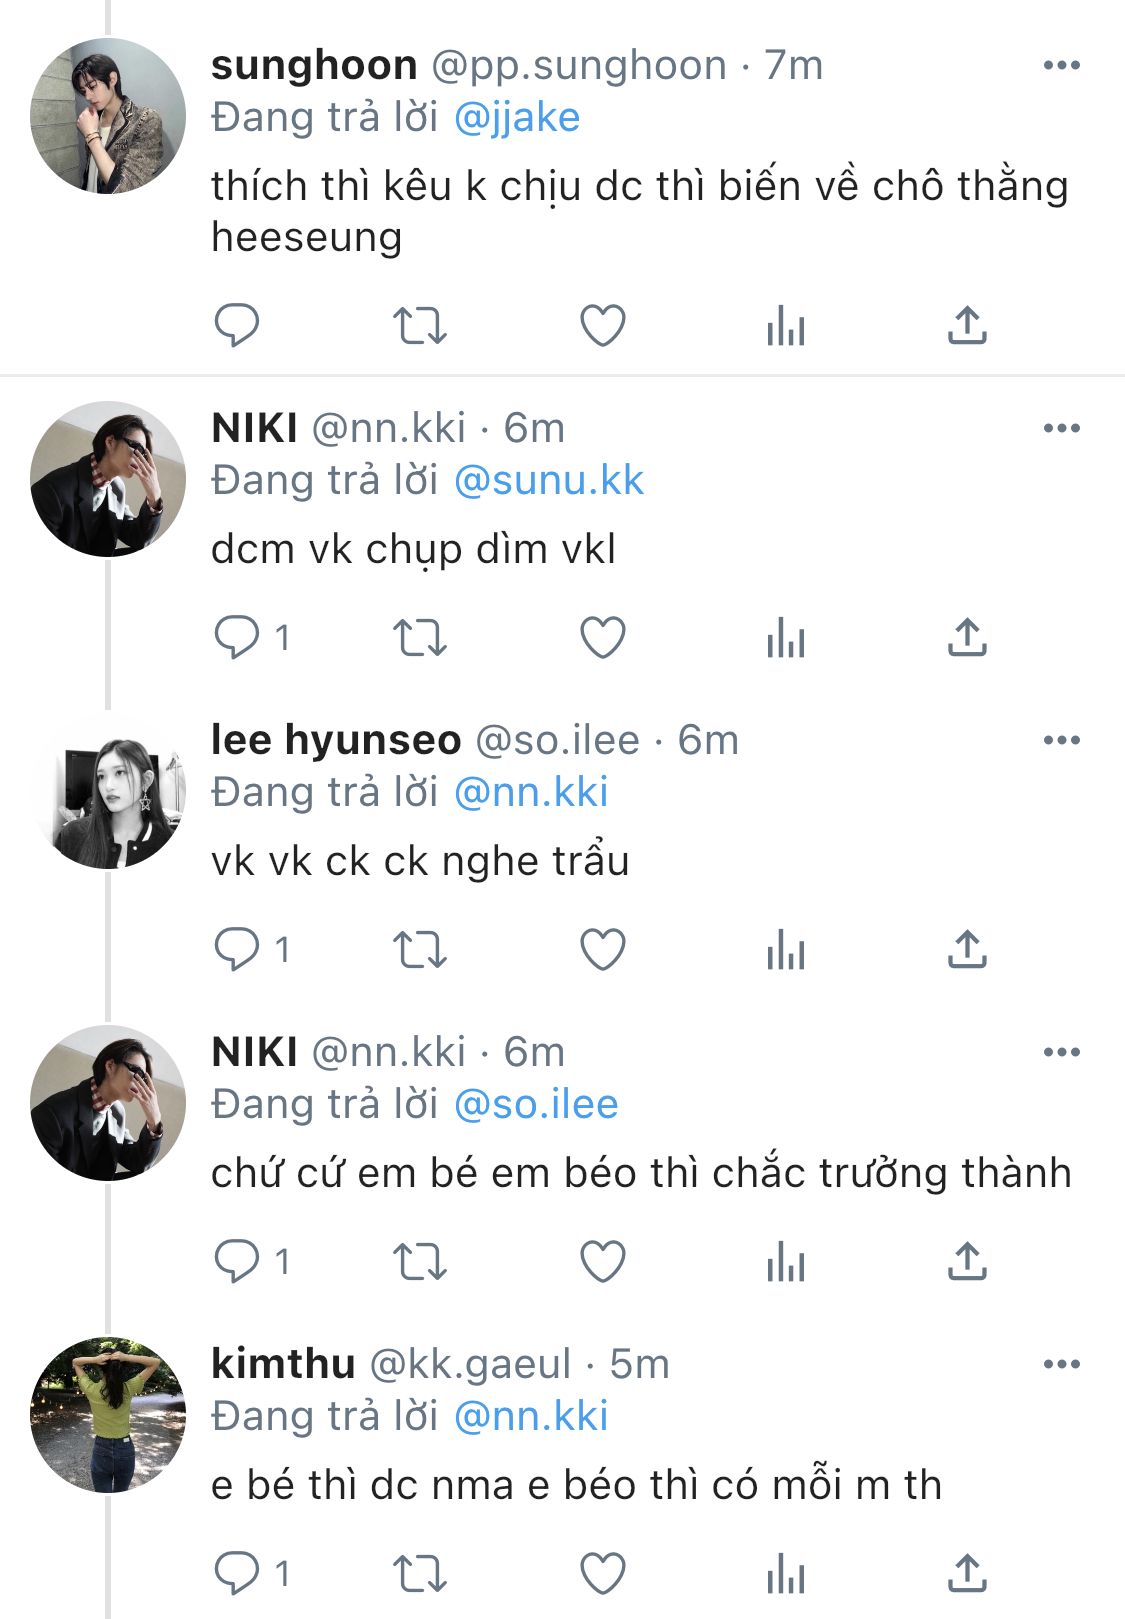Retweet lee hyunseo's 'vk vk ck ck' tweet
The width and height of the screenshot is (1125, 1619).
(x=419, y=950)
